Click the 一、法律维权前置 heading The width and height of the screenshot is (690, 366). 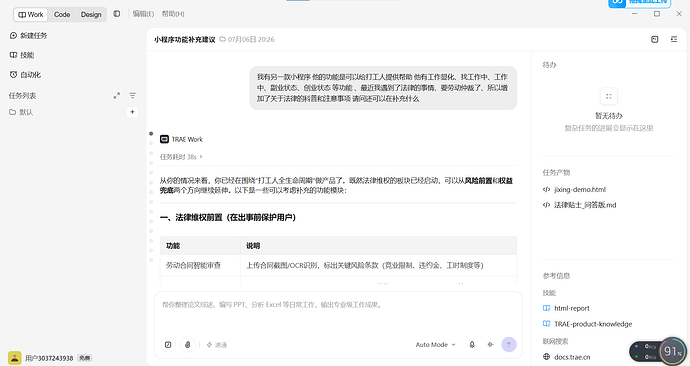click(x=228, y=218)
